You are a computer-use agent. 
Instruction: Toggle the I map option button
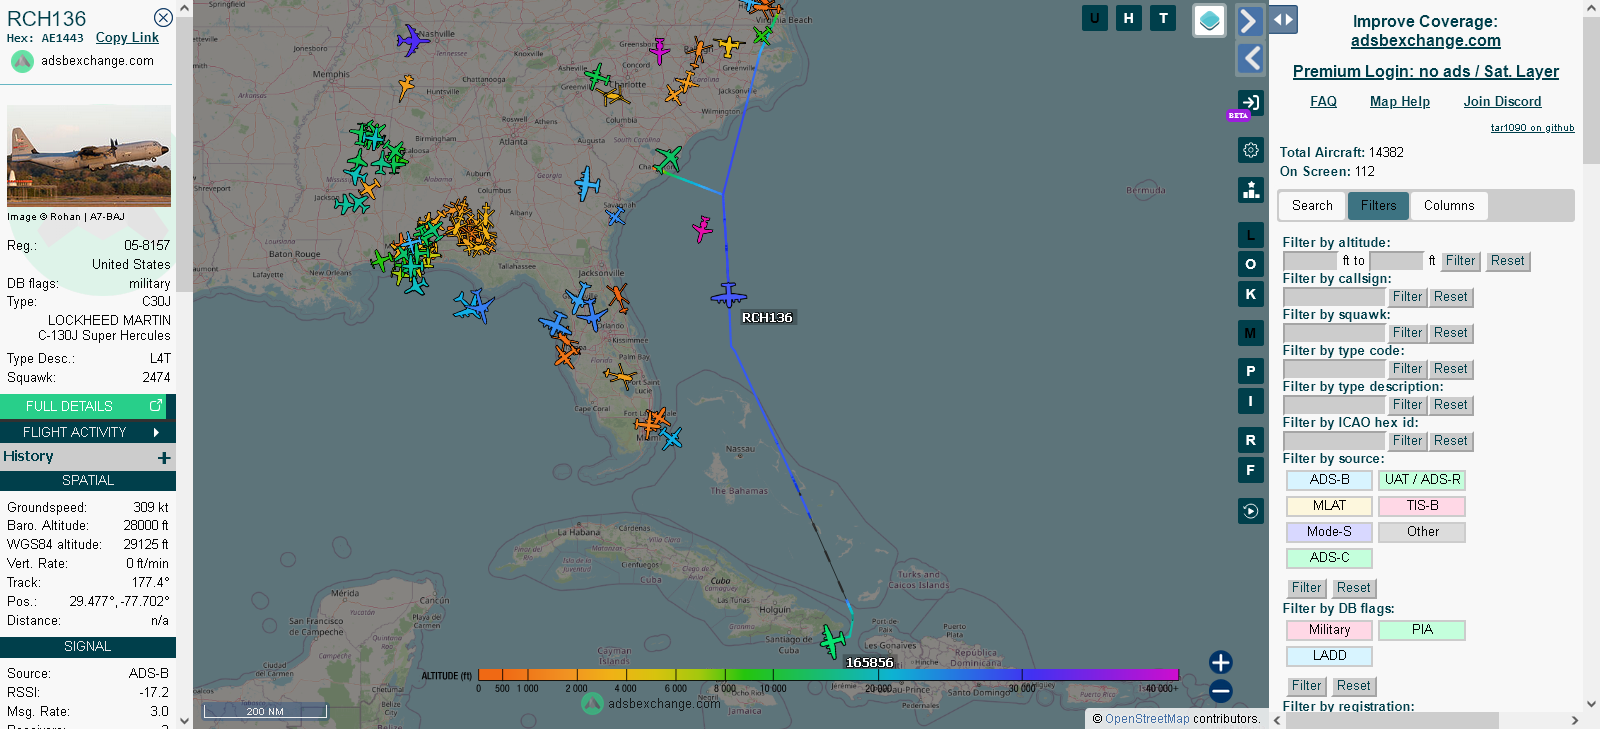[x=1251, y=401]
